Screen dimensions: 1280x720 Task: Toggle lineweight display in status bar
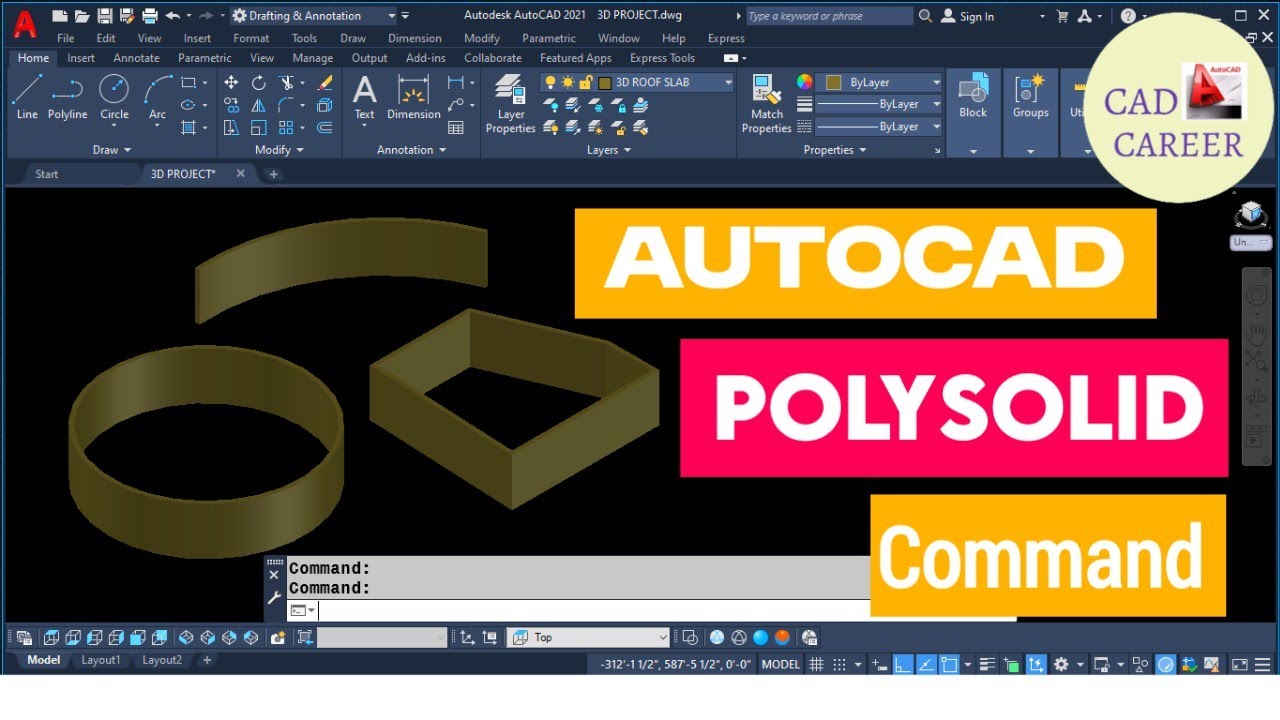coord(988,664)
